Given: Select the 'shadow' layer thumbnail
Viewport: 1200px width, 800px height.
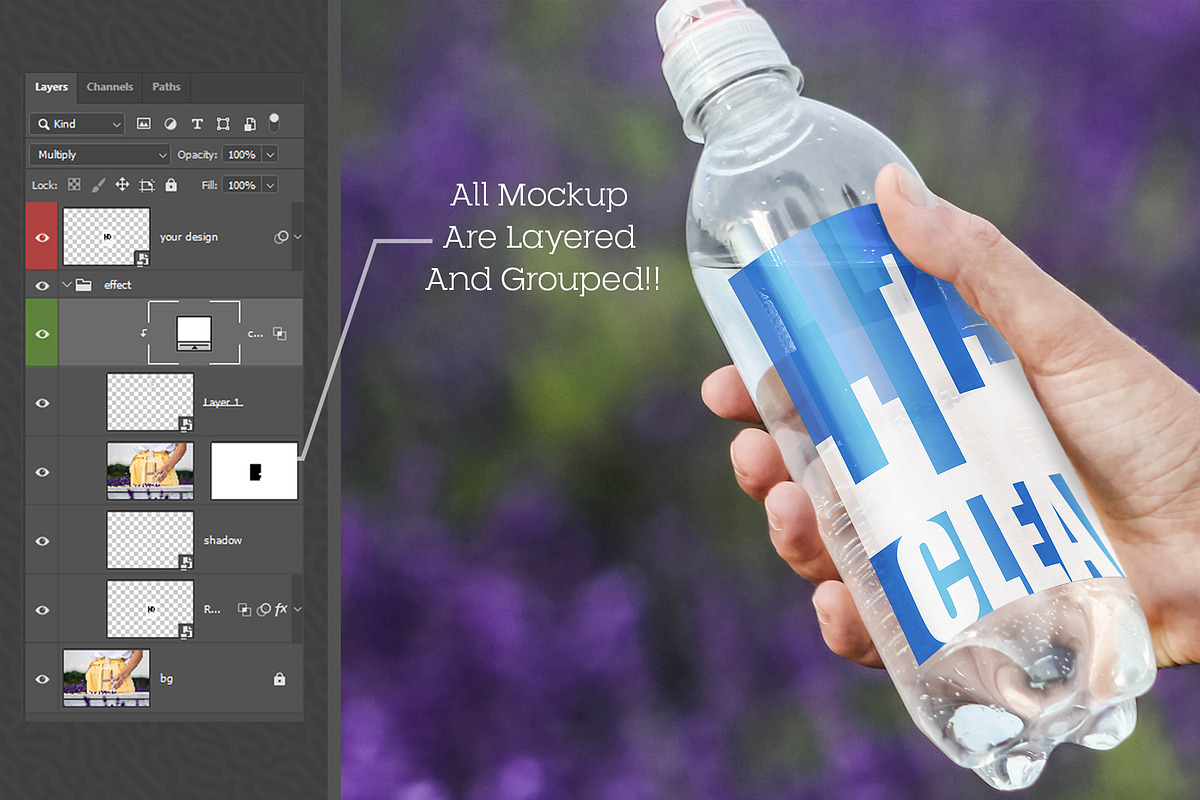Looking at the screenshot, I should (150, 540).
